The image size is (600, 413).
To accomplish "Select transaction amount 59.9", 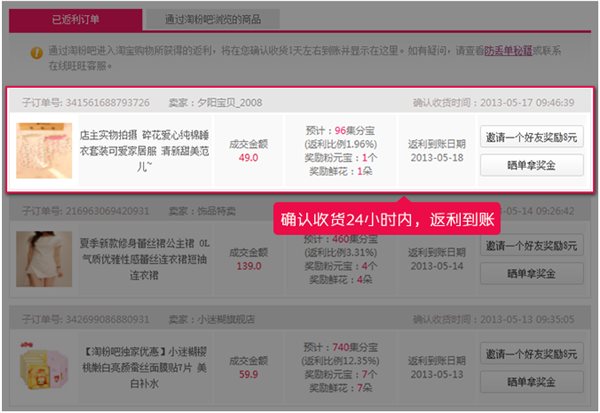I will click(248, 374).
